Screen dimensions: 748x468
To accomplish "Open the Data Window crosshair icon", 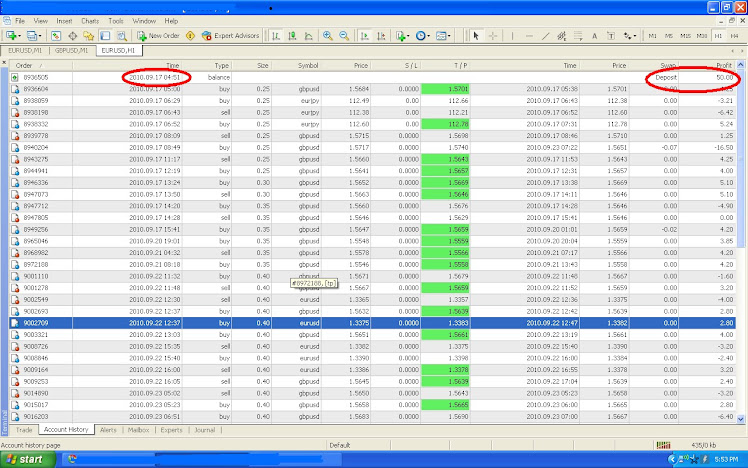I will (x=73, y=36).
